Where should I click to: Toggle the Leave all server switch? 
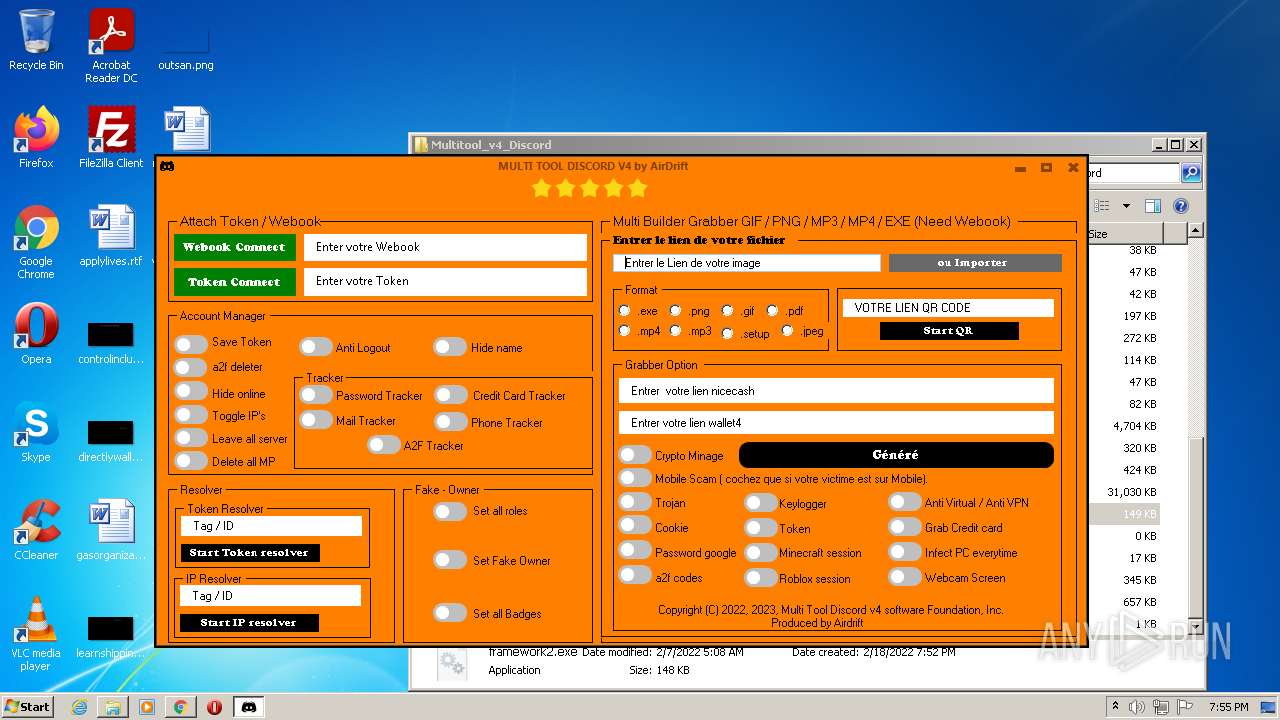(191, 438)
